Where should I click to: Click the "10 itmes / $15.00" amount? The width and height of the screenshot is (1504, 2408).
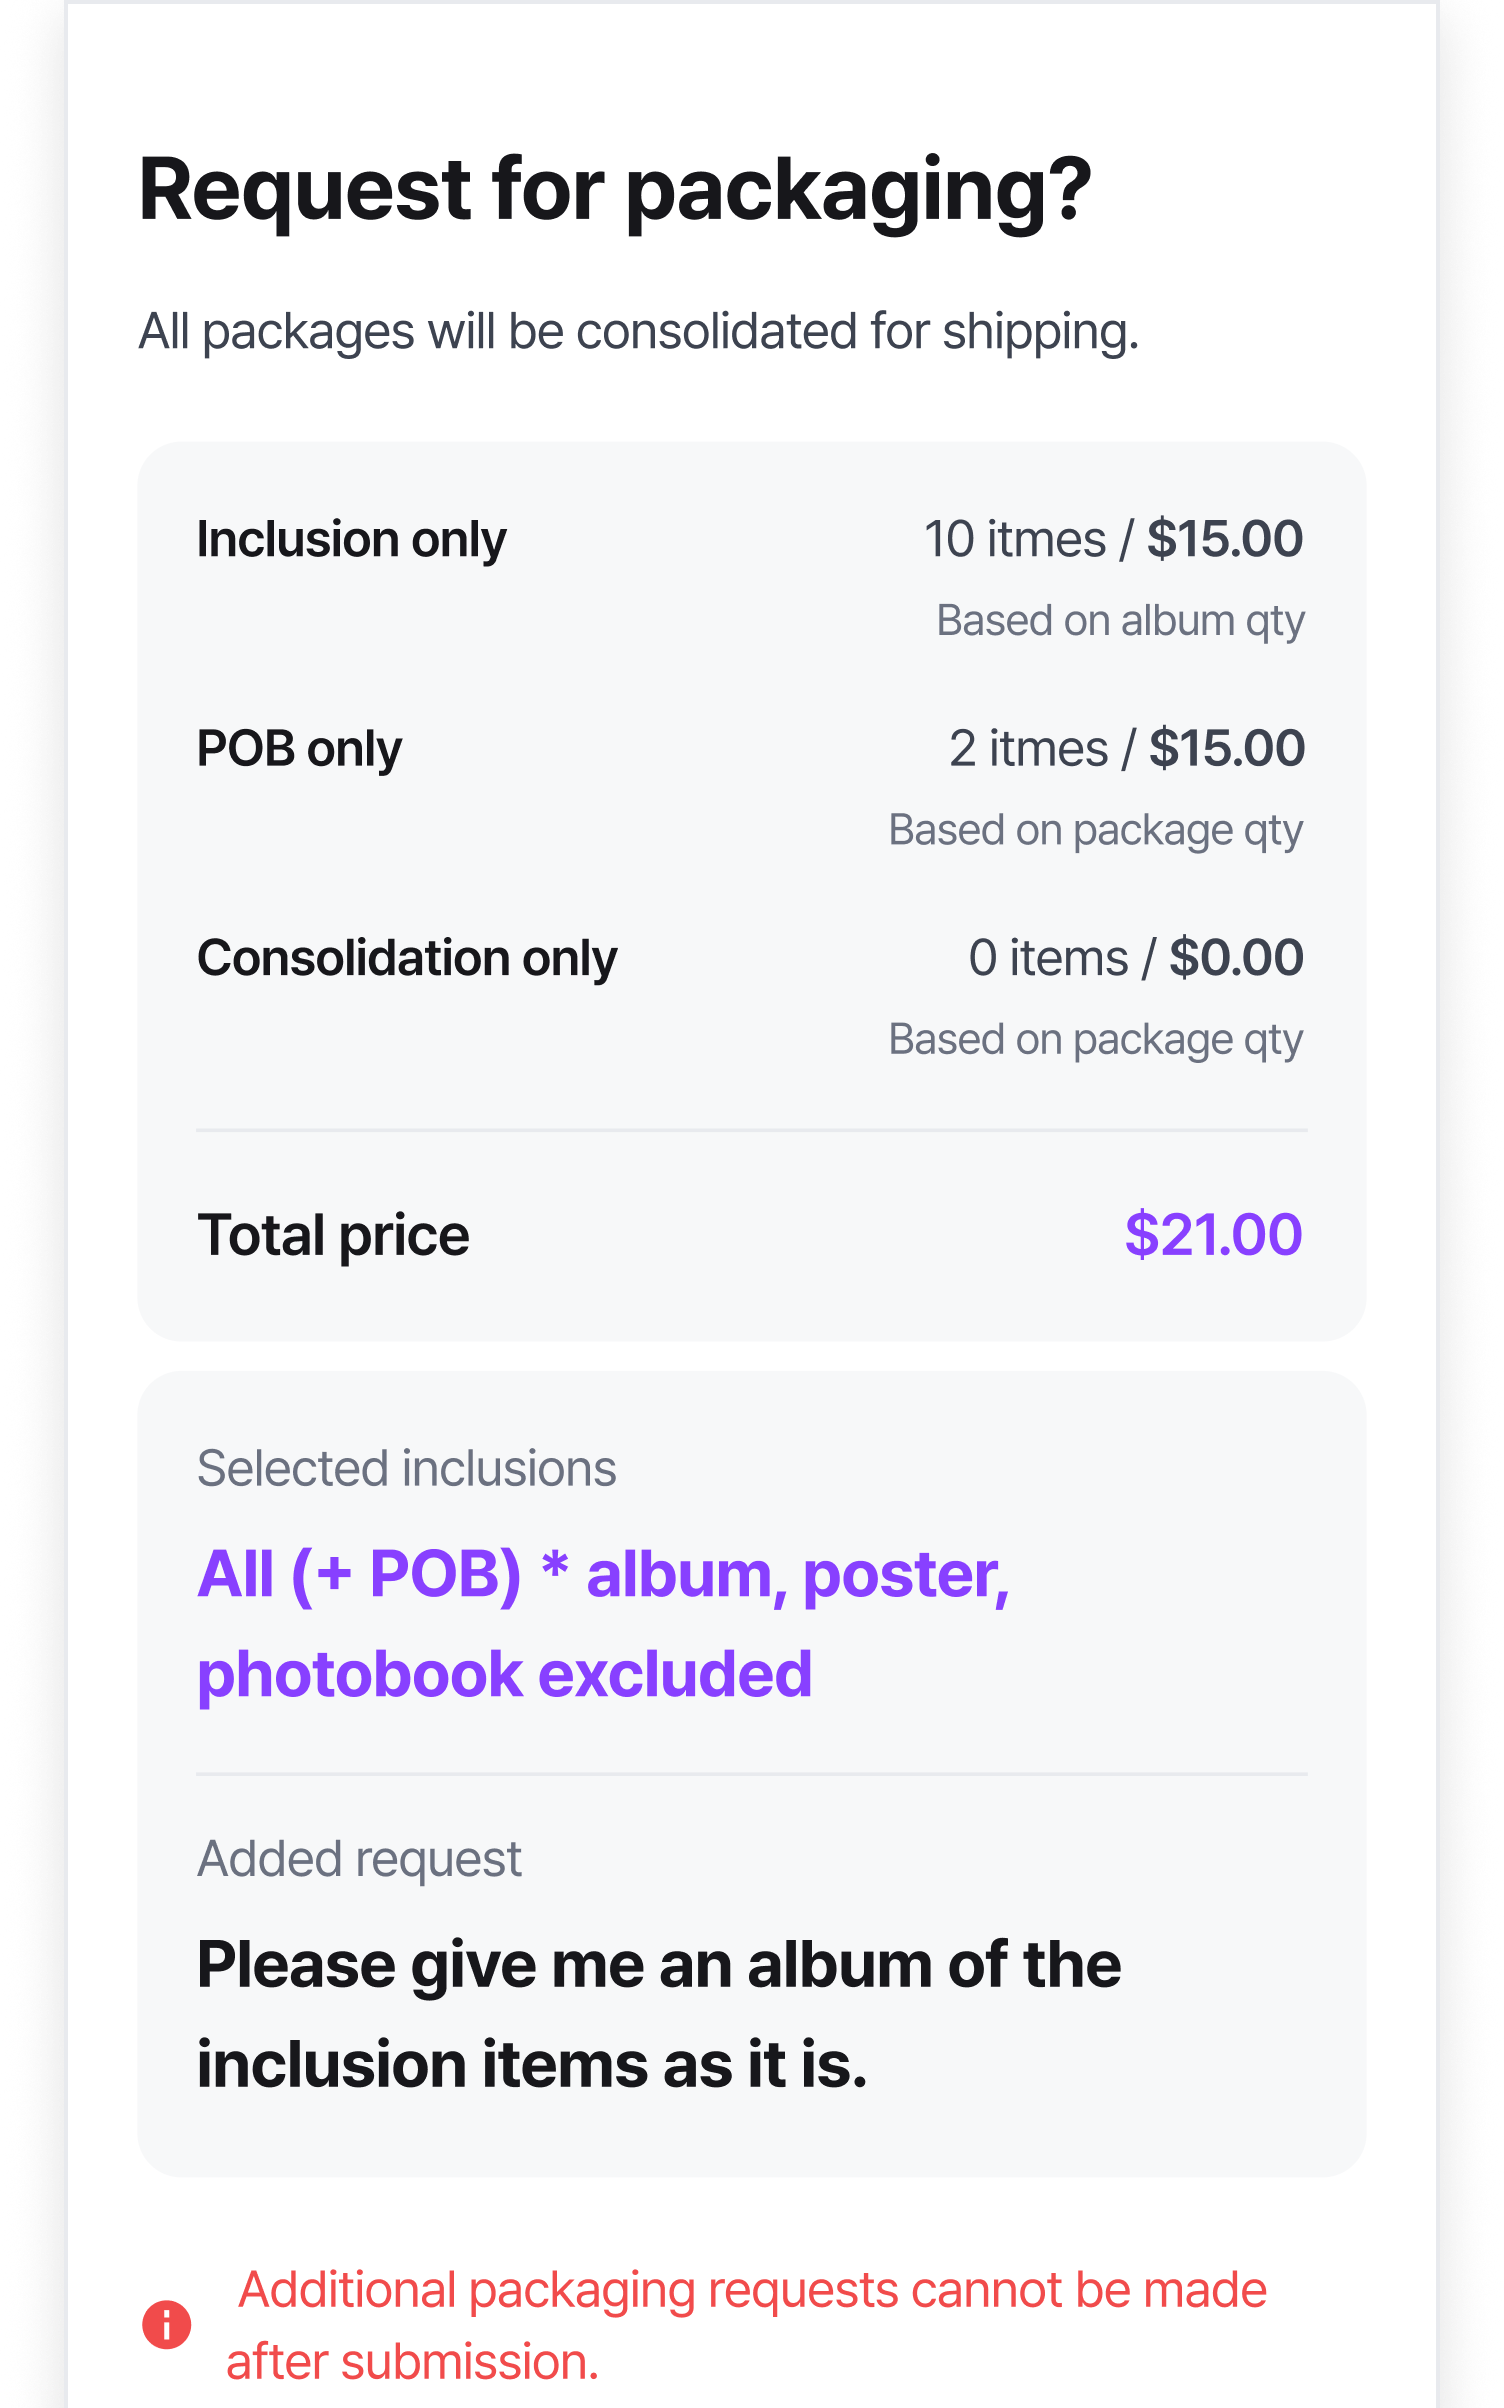pyautogui.click(x=1112, y=539)
